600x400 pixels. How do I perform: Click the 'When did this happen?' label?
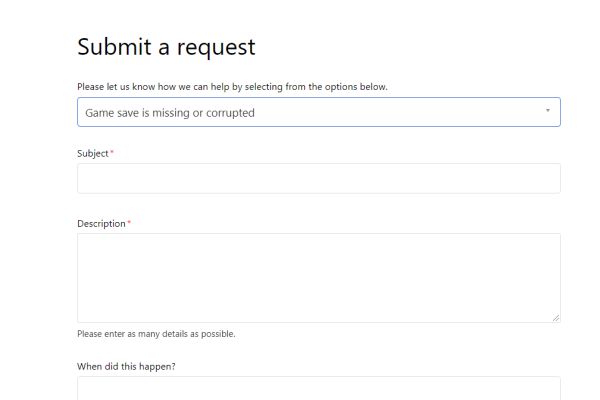coord(126,366)
